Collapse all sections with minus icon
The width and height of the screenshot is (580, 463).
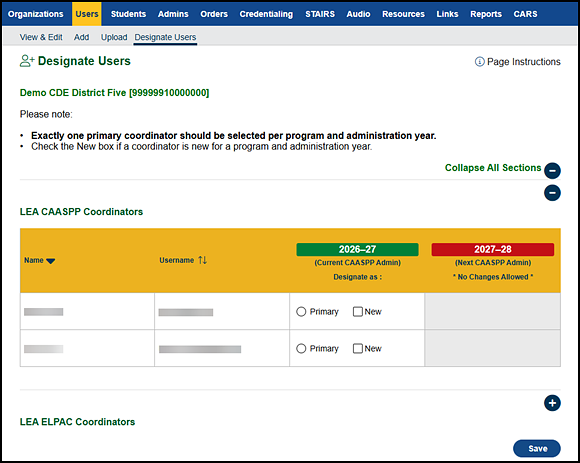tap(552, 171)
